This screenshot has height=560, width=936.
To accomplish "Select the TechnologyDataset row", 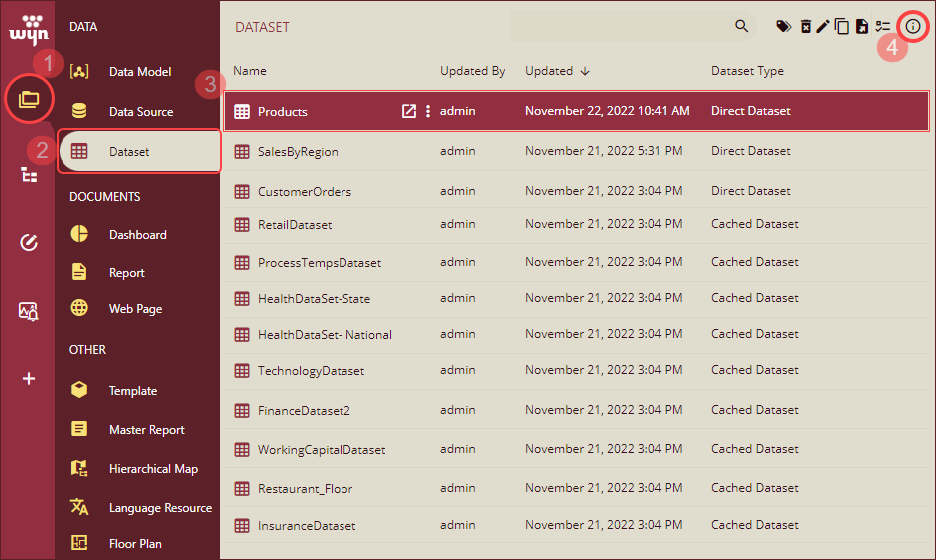I will point(577,371).
